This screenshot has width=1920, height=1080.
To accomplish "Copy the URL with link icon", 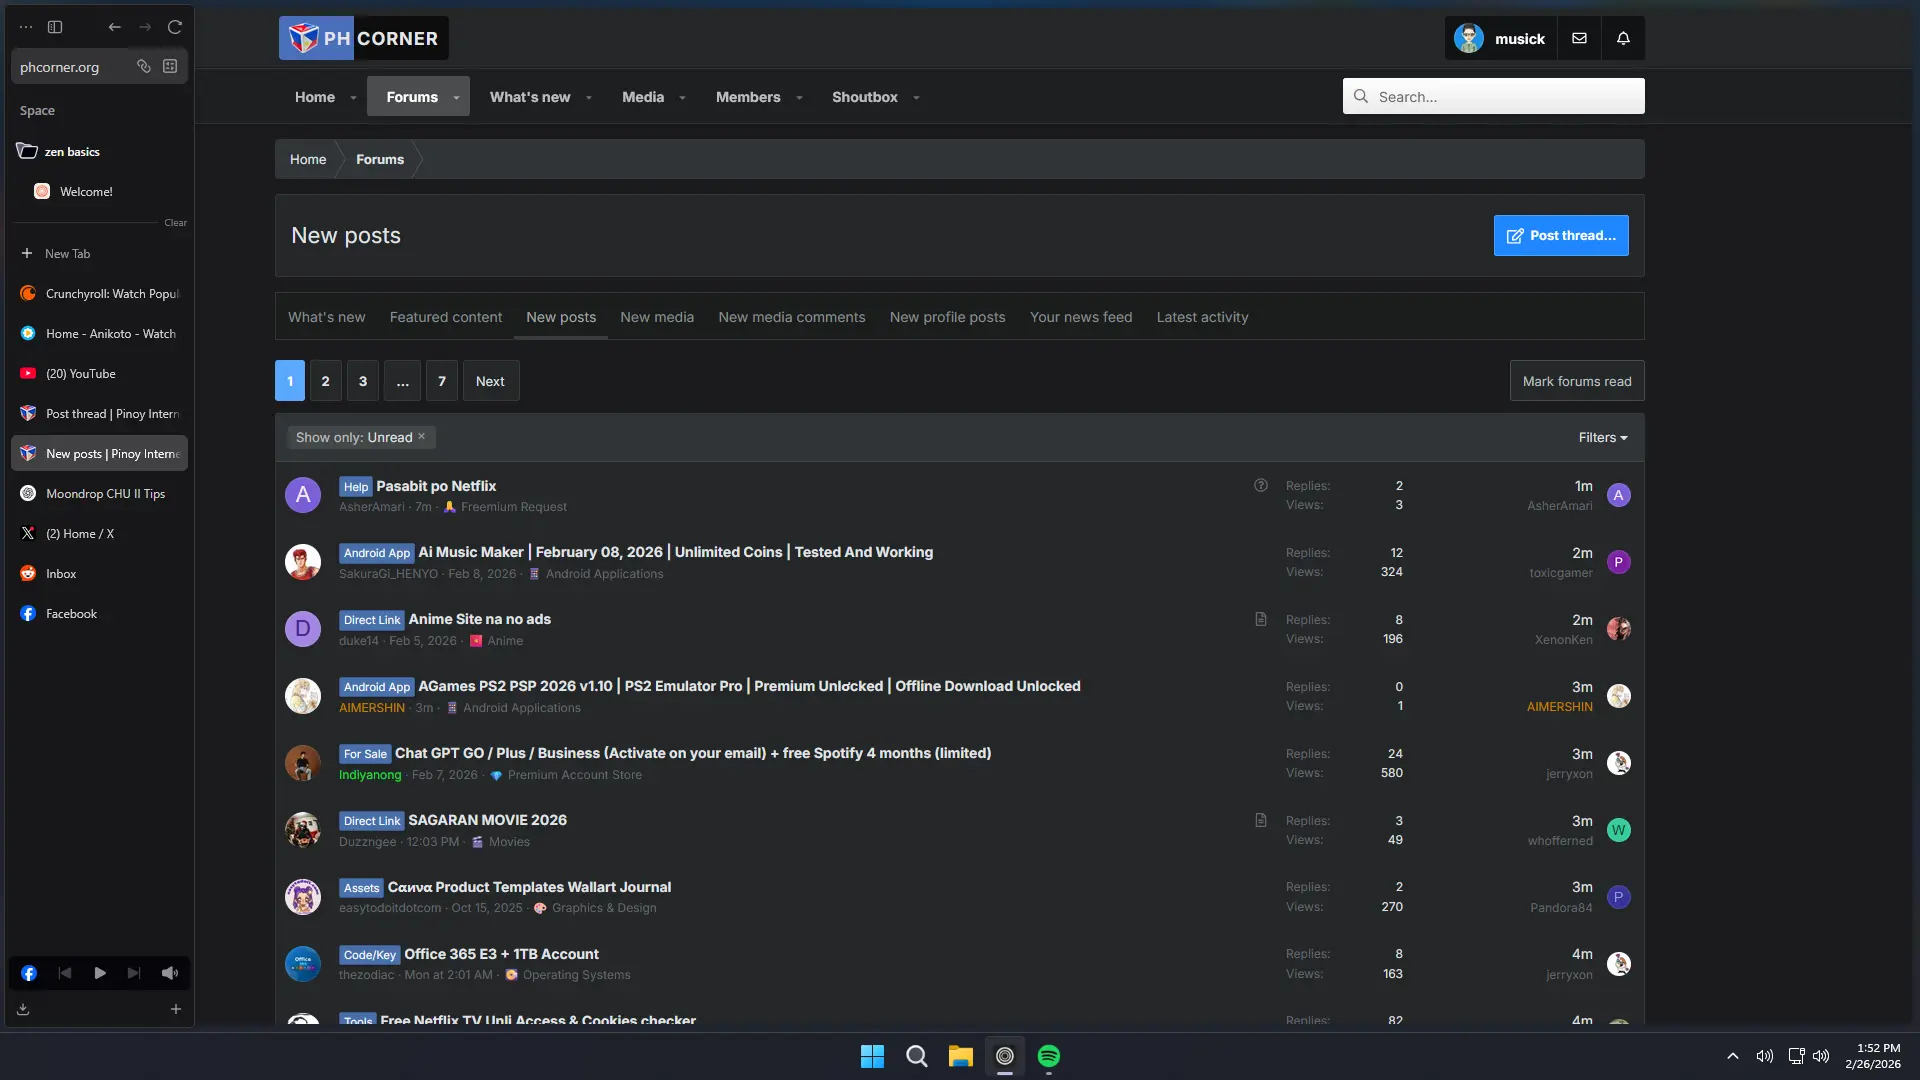I will coord(144,66).
